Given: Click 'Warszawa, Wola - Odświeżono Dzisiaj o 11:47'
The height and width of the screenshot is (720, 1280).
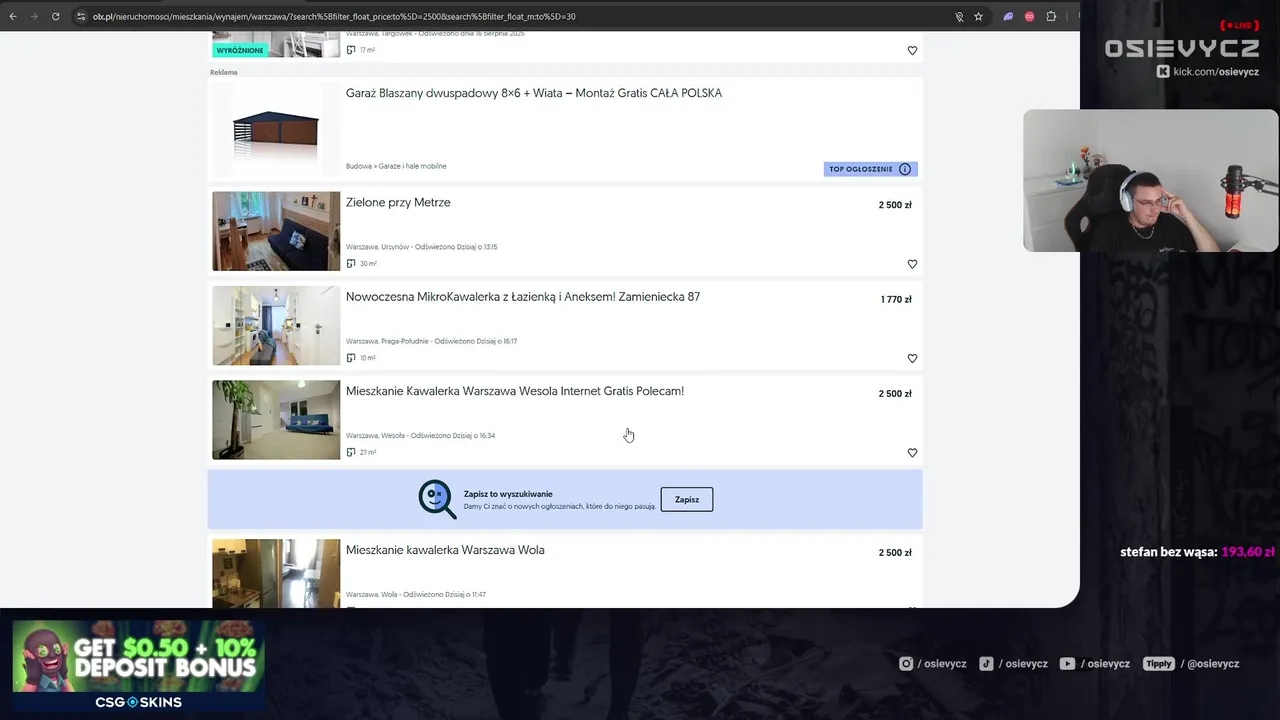Looking at the screenshot, I should (x=416, y=594).
